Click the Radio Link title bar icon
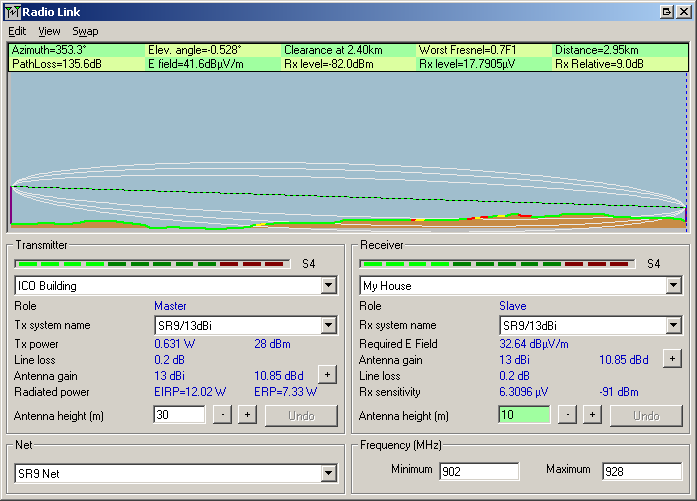The width and height of the screenshot is (697, 501). 13,11
